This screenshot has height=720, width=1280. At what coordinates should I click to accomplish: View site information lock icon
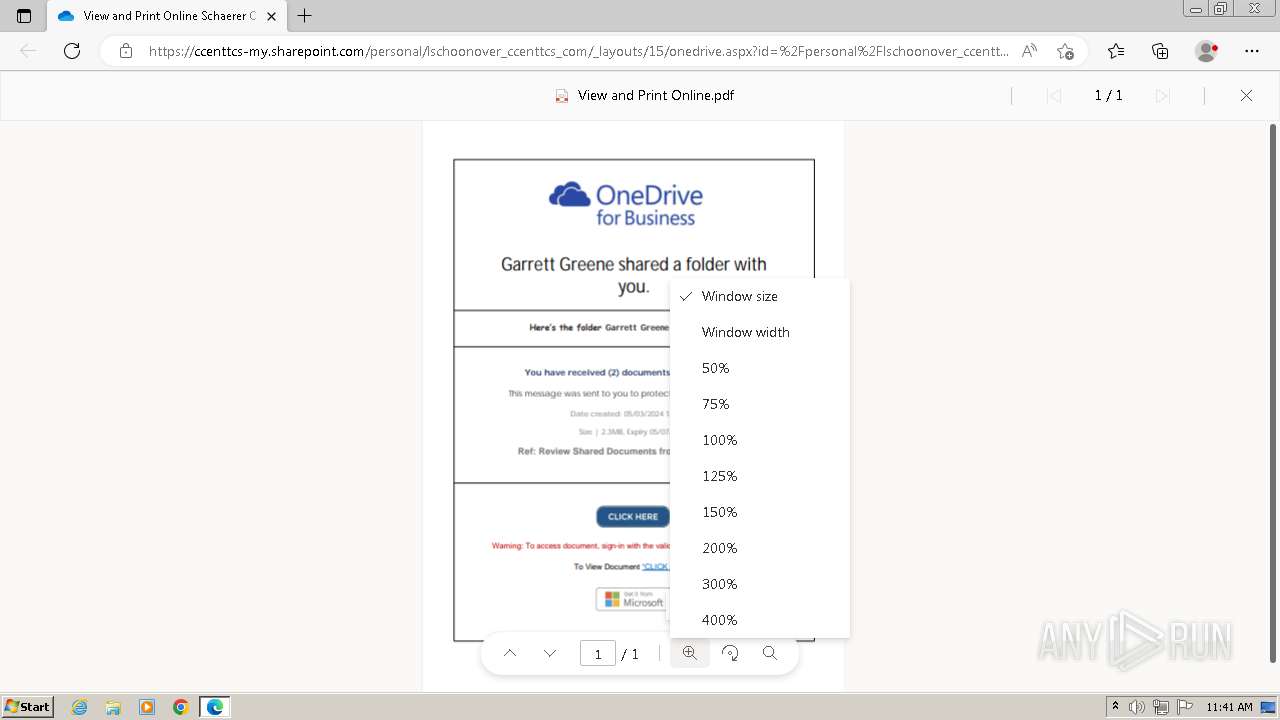pos(125,51)
